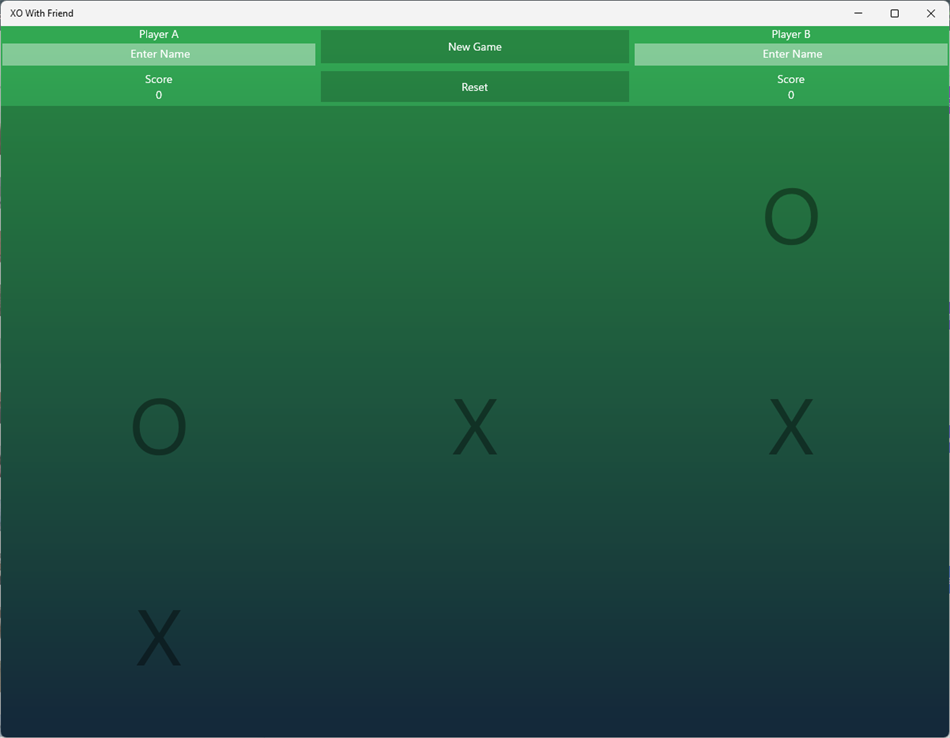Screen dimensions: 950x738
Task: Click the X in the center cell
Action: [x=474, y=425]
